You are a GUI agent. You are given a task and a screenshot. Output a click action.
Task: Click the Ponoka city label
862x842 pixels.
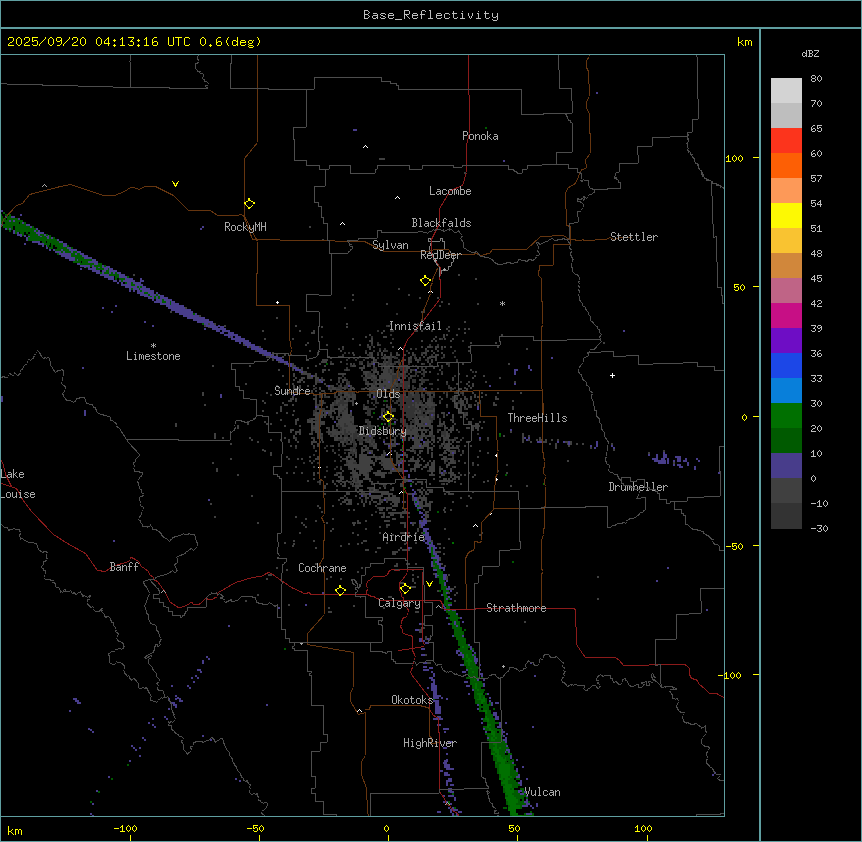[480, 136]
